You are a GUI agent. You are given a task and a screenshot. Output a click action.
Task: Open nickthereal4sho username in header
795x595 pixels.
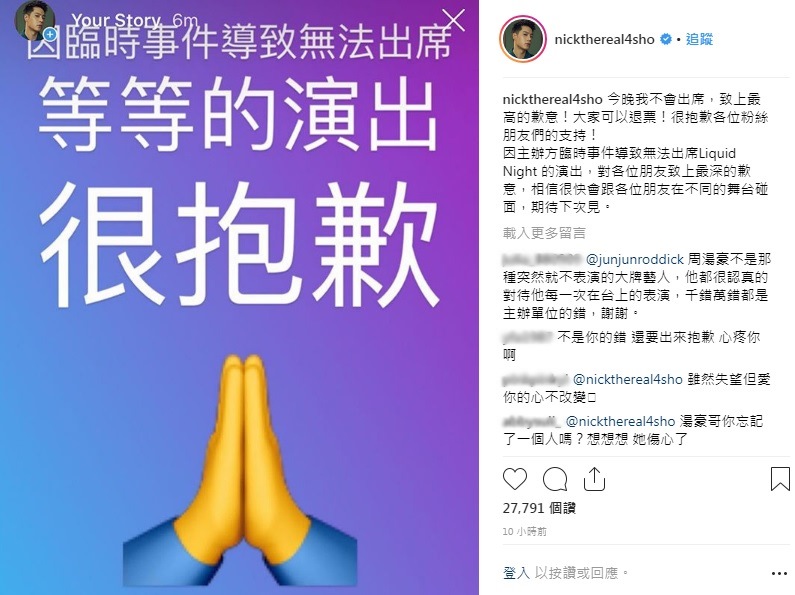(604, 39)
